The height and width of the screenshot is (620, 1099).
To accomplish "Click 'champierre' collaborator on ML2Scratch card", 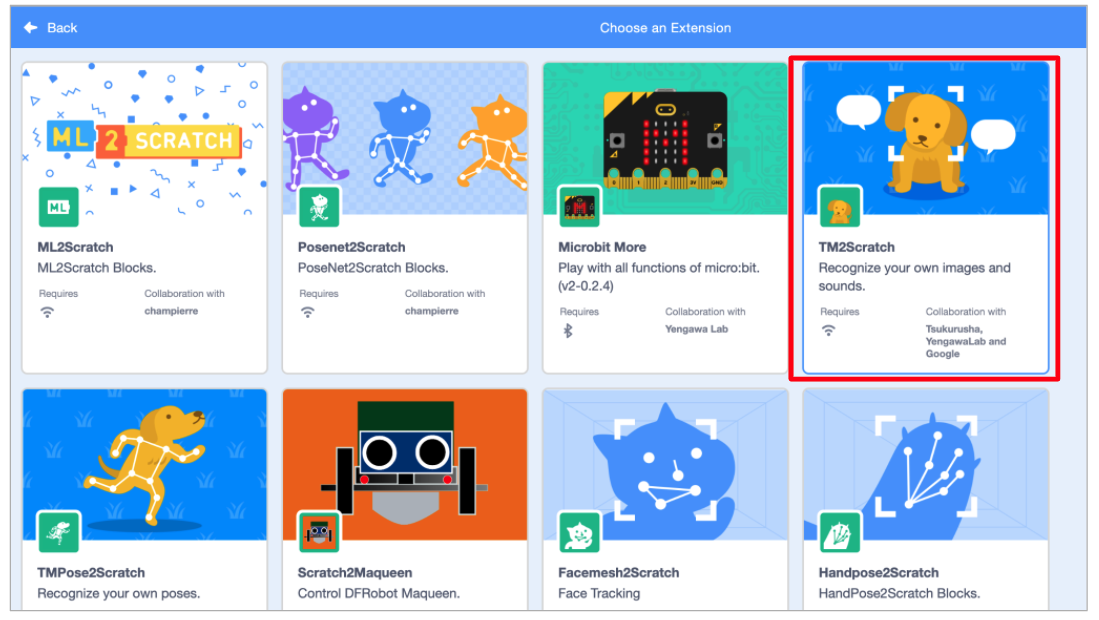I will [171, 311].
